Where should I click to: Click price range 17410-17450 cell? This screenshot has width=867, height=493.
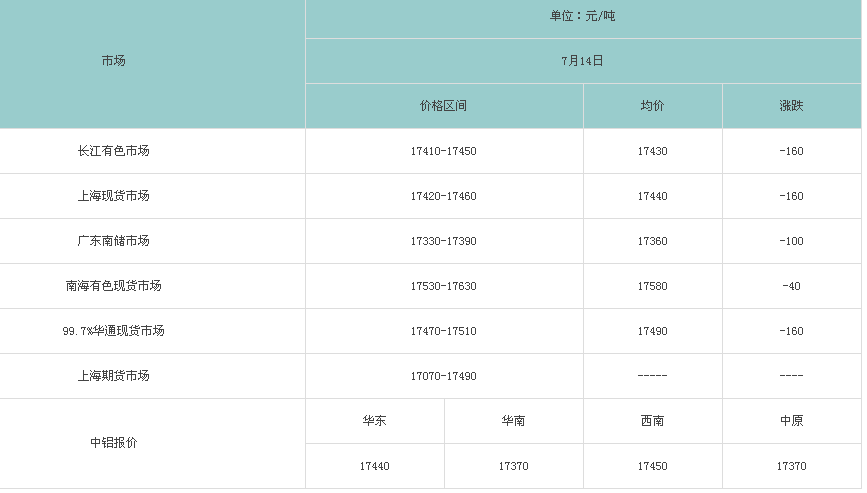point(443,152)
